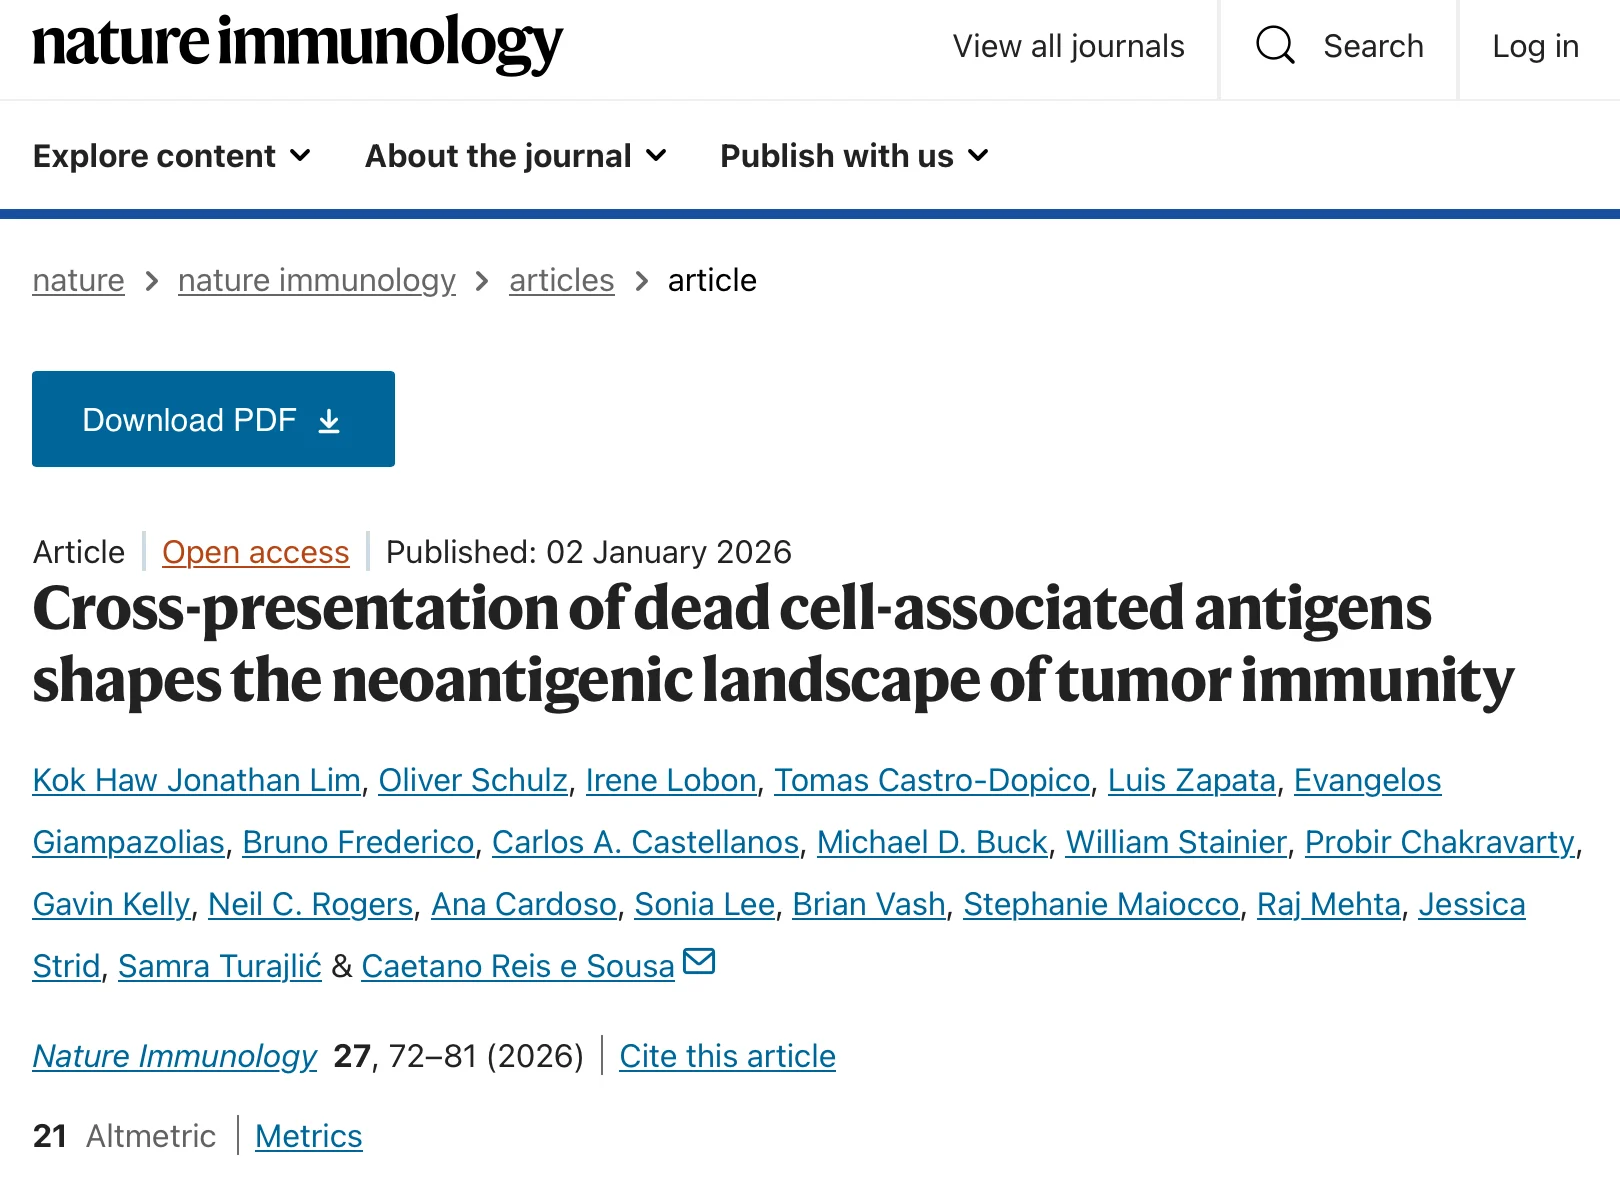Expand the Explore content menu

click(172, 156)
